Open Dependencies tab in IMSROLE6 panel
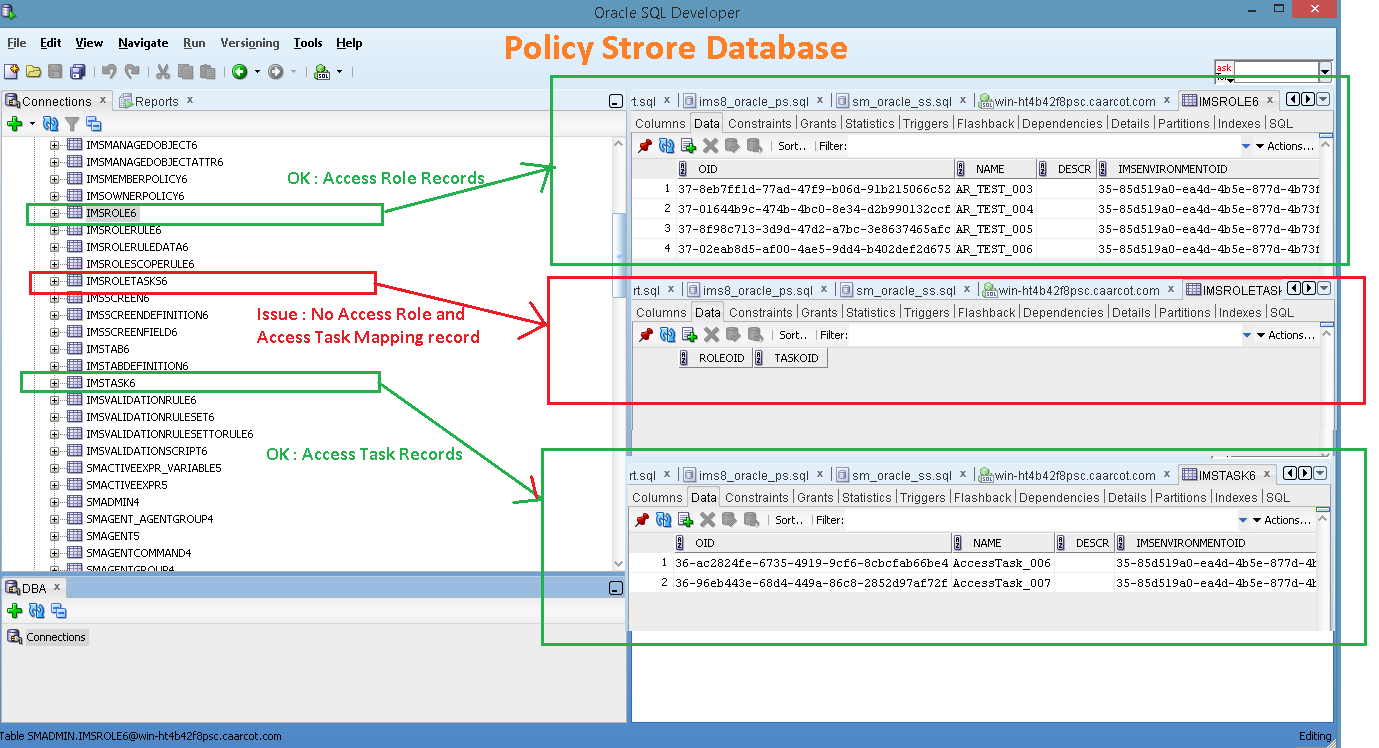1379x748 pixels. click(x=1063, y=123)
